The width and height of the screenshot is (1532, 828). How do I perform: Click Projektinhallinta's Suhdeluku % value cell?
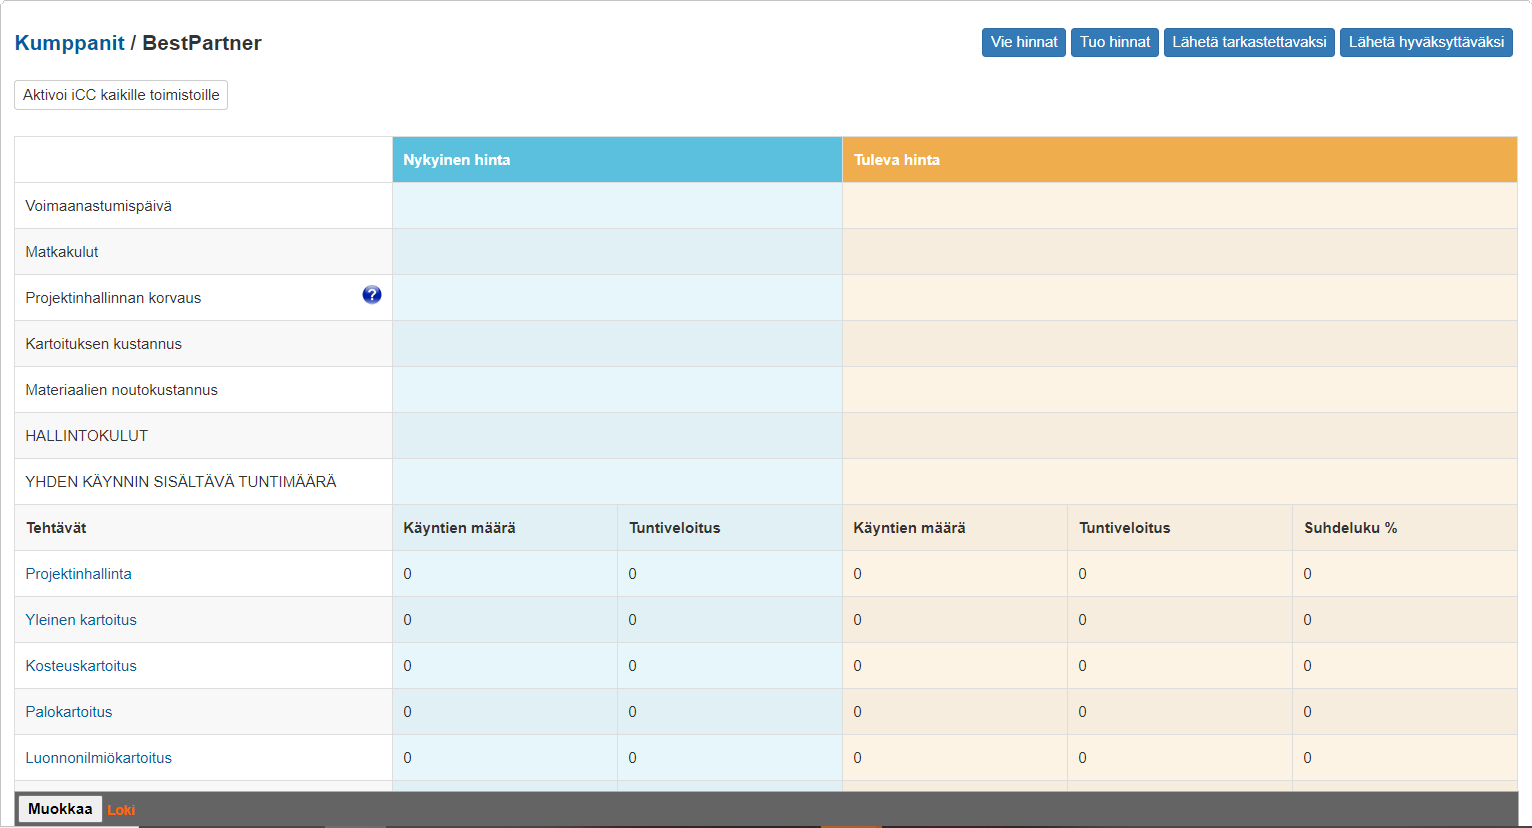coord(1403,574)
